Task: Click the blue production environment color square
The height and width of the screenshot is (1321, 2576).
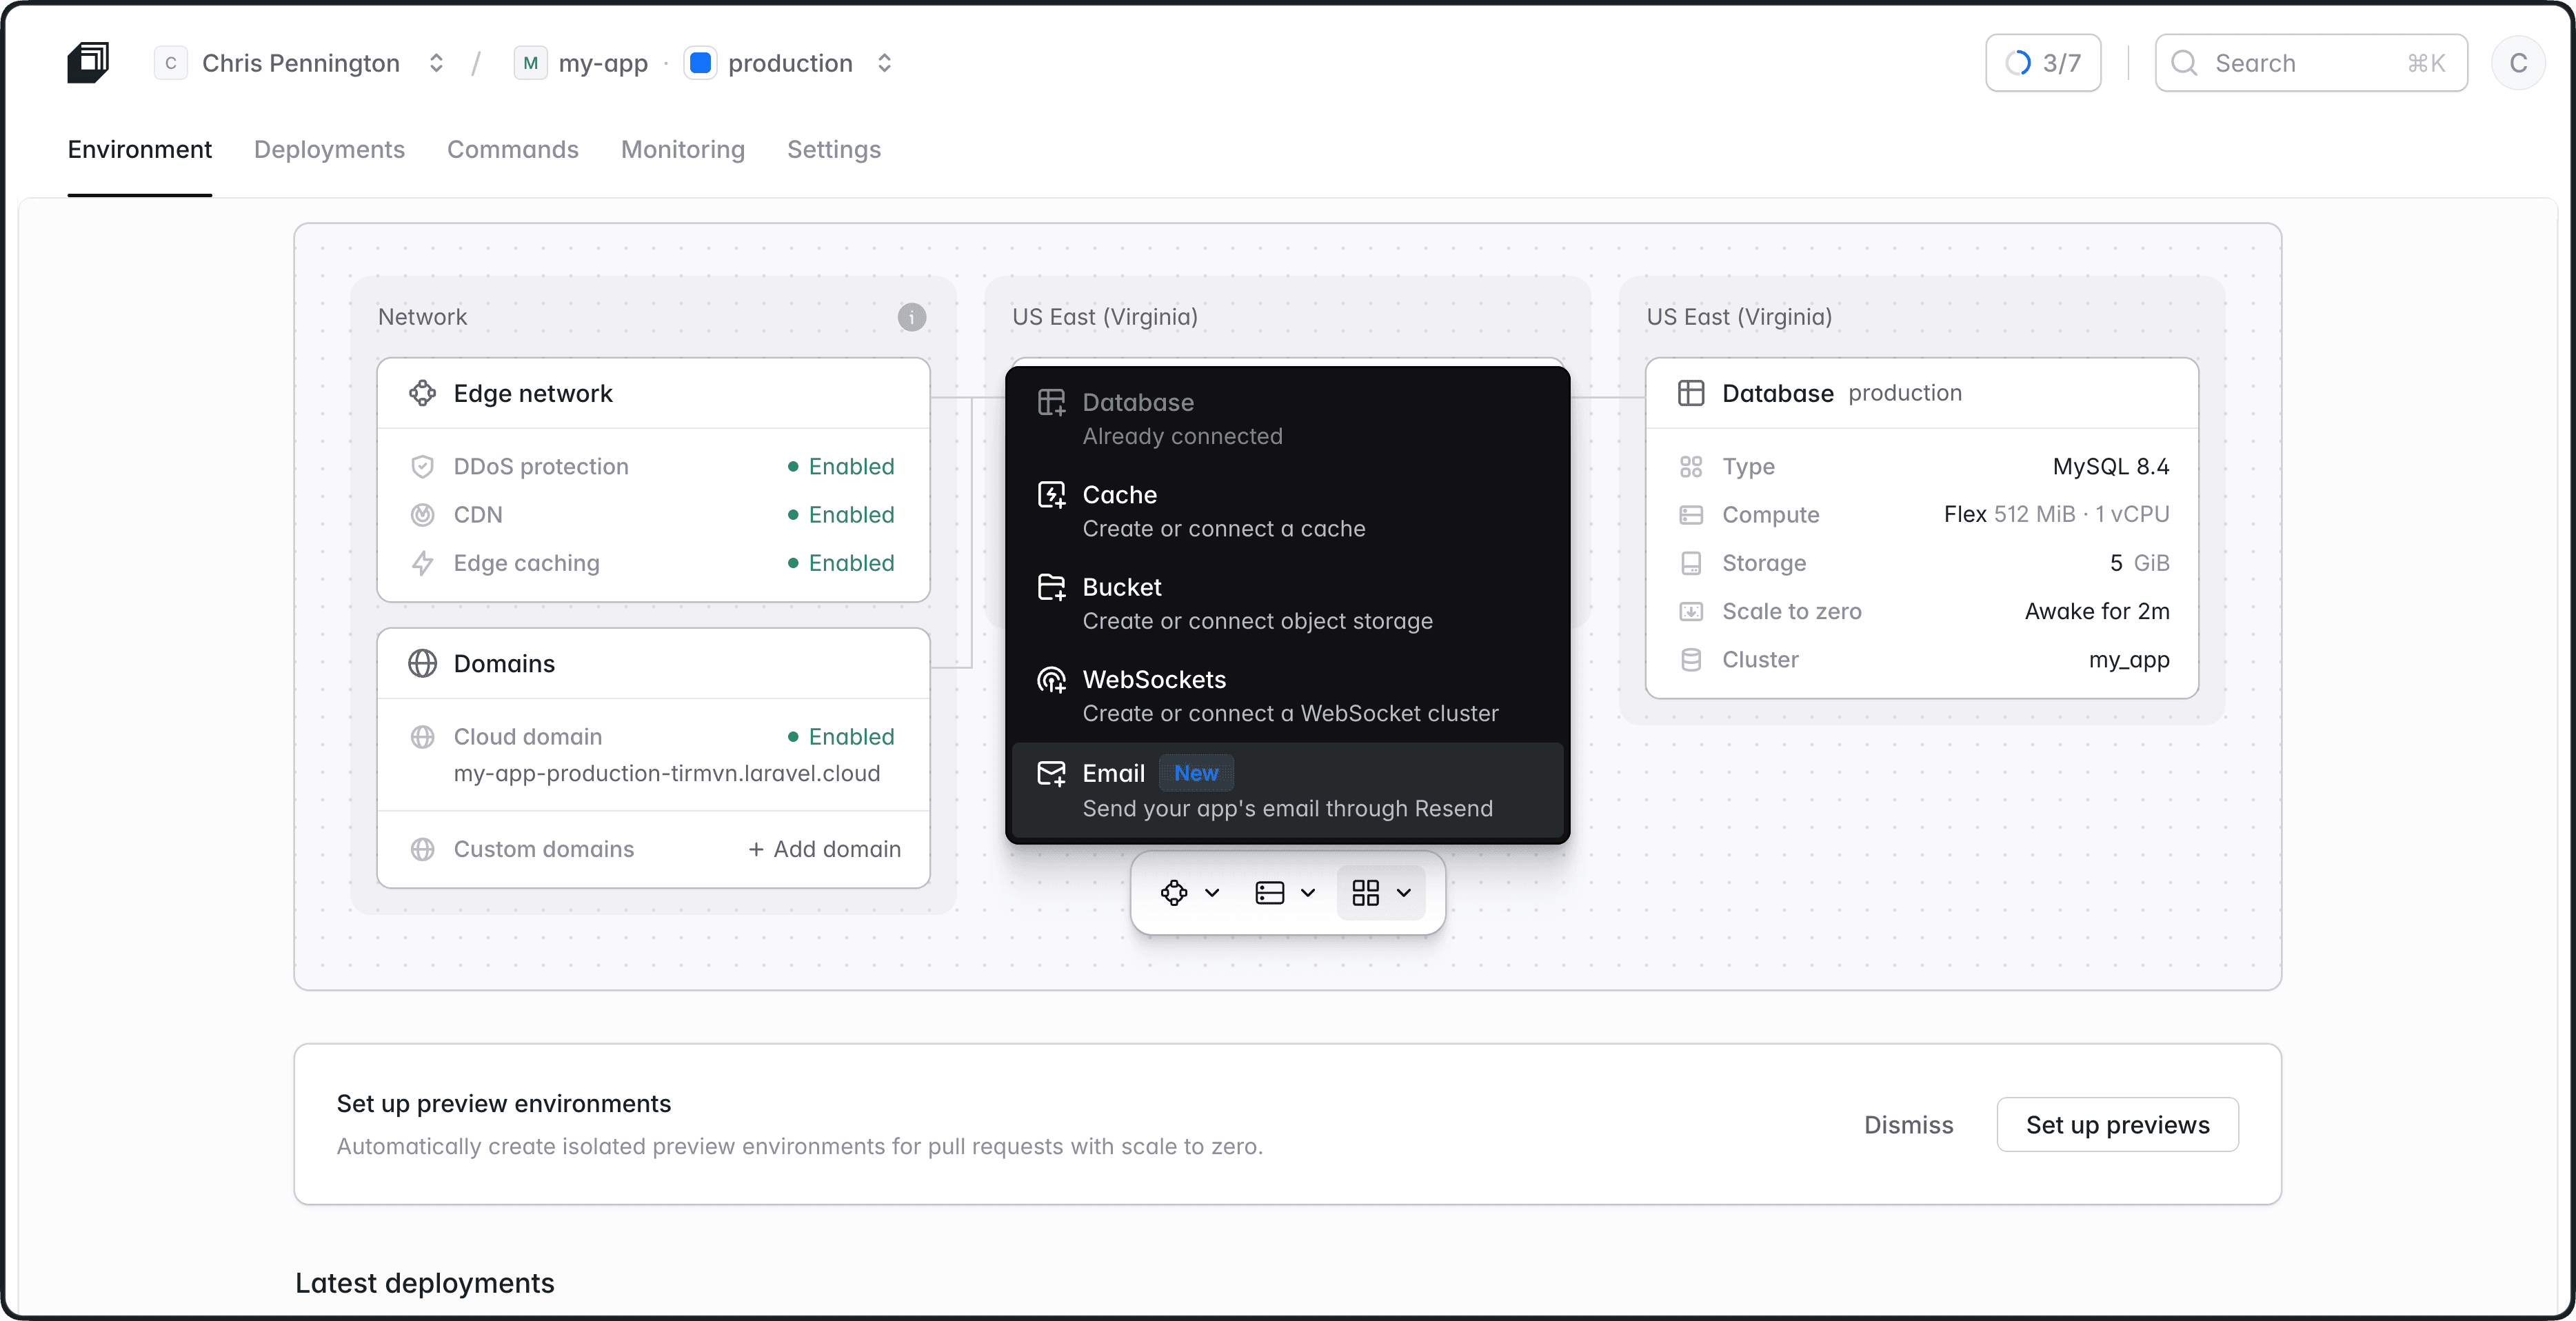Action: click(x=700, y=63)
